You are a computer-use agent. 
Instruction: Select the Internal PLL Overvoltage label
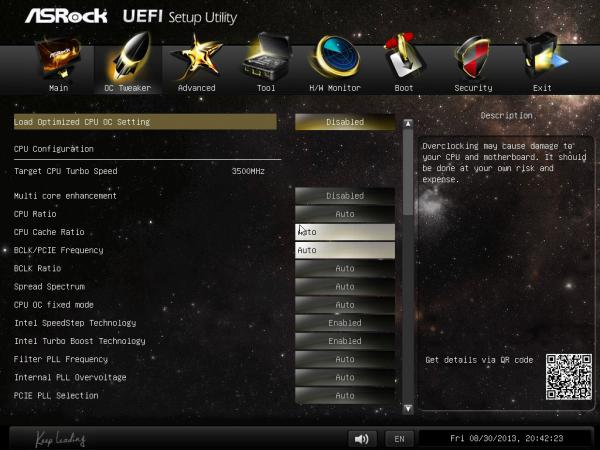coord(70,378)
